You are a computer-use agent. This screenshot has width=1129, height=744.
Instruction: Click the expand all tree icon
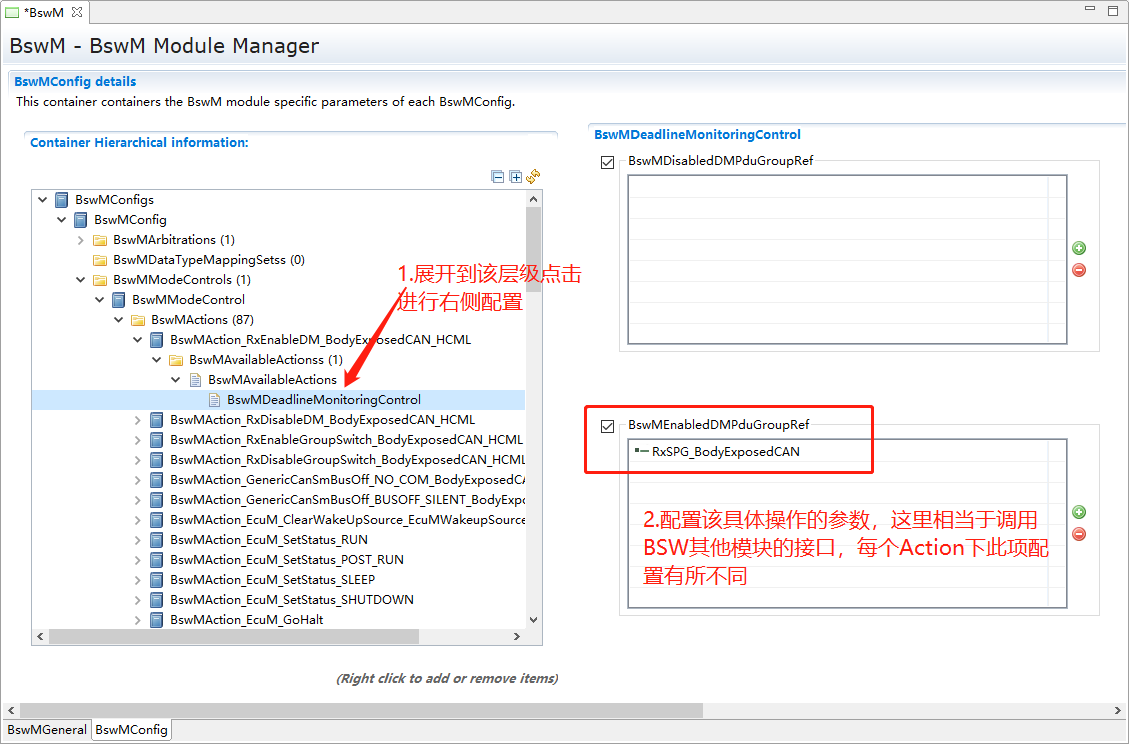click(x=515, y=177)
